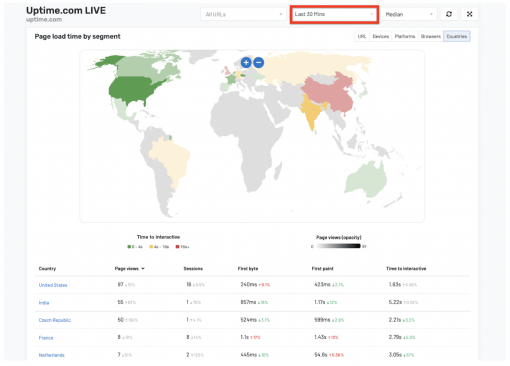Switch to the Platforms segment tab
The height and width of the screenshot is (366, 510).
tap(405, 36)
